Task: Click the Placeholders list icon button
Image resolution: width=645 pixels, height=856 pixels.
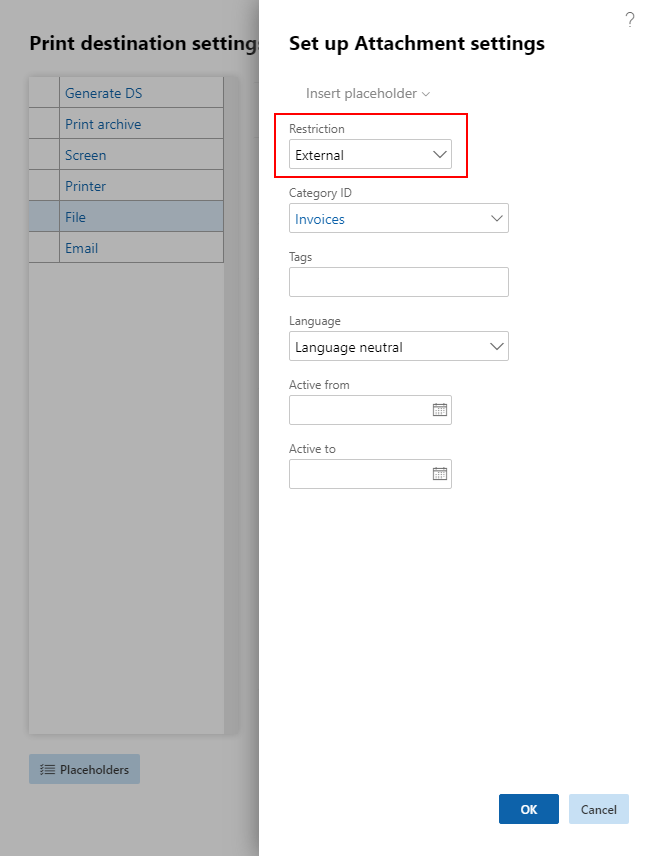Action: coord(85,769)
